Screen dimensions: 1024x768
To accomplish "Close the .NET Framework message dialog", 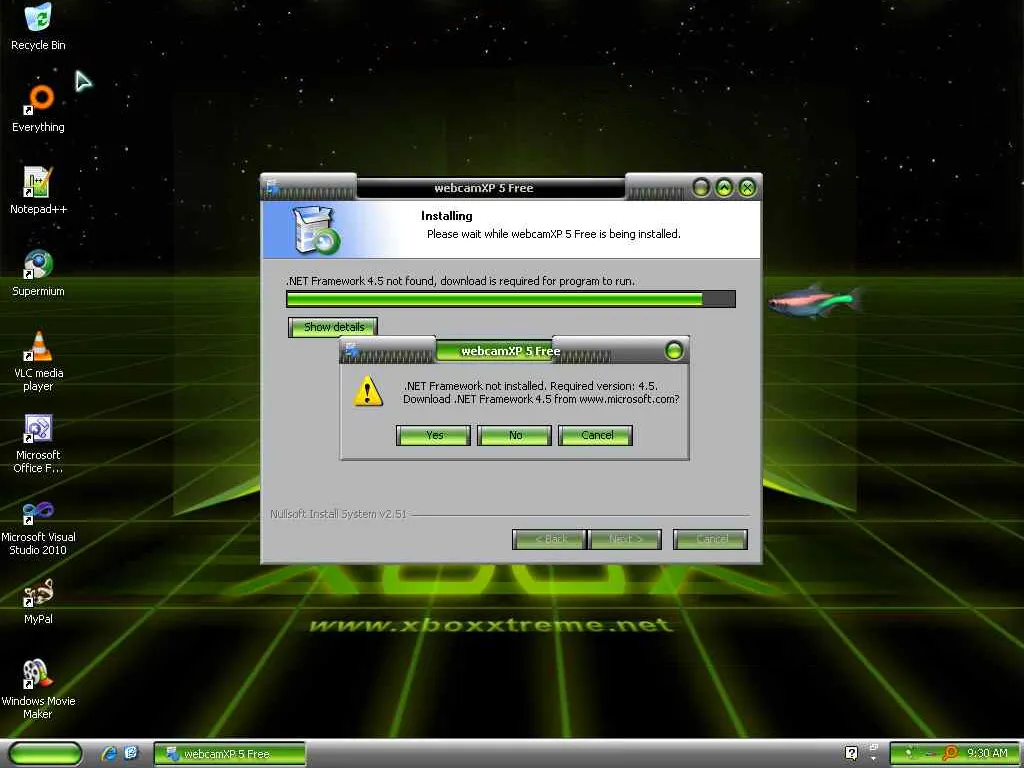I will pyautogui.click(x=673, y=351).
